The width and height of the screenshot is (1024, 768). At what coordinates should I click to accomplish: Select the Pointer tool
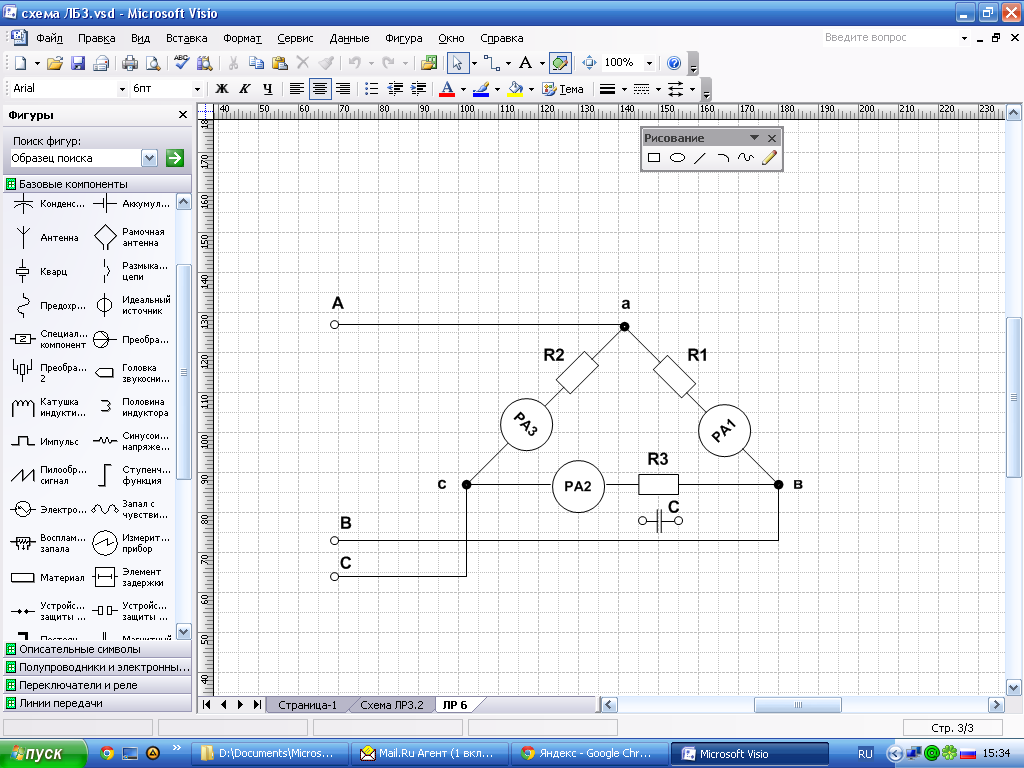click(456, 63)
